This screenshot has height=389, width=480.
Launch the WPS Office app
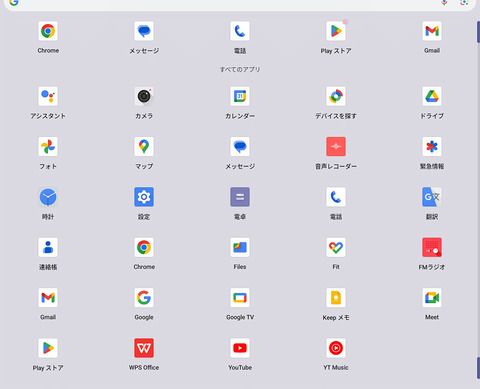coord(144,348)
